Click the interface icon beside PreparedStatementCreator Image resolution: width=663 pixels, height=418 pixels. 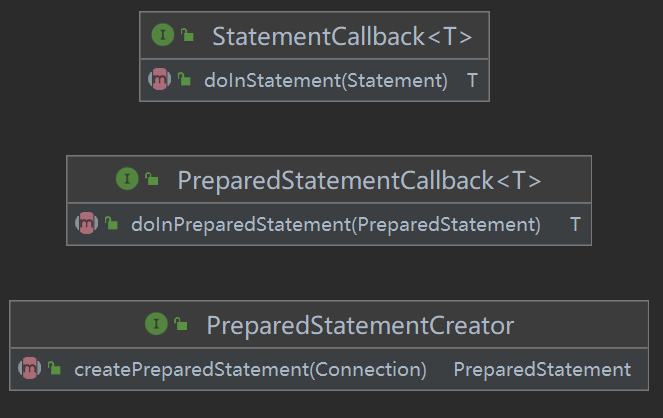[156, 324]
